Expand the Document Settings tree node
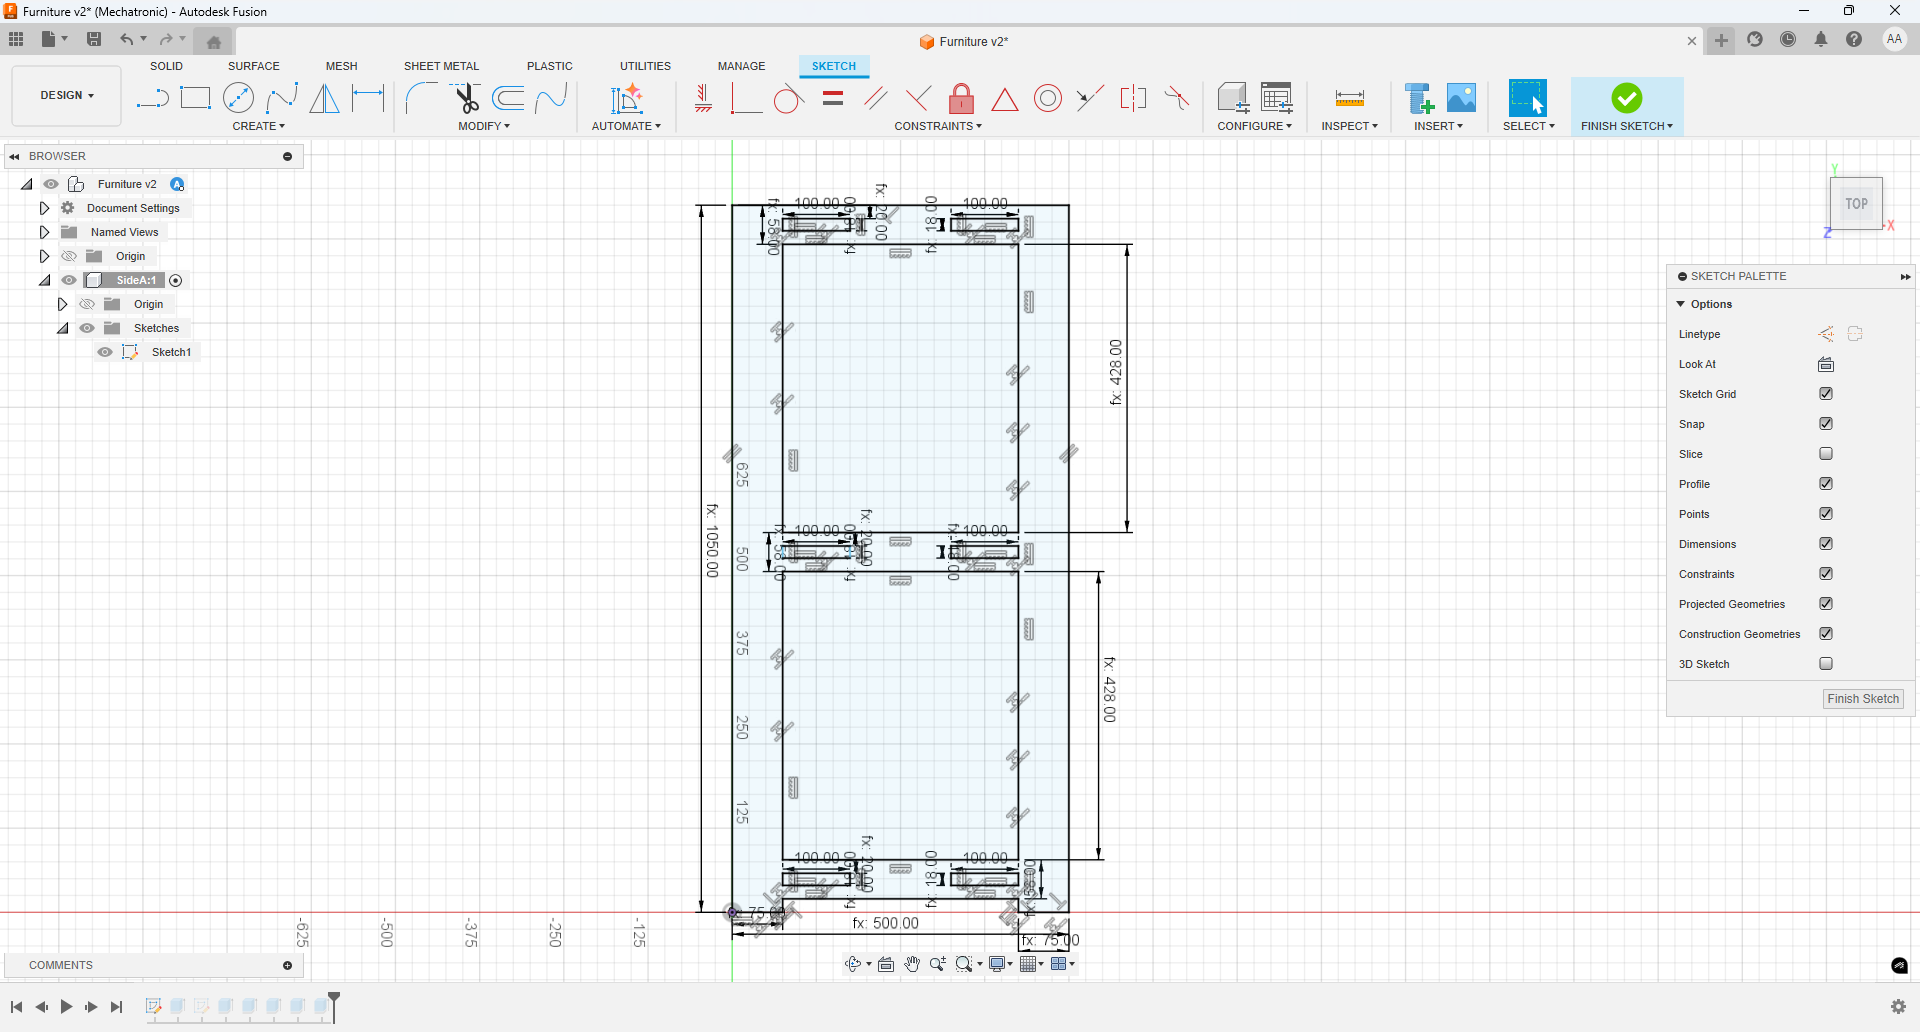This screenshot has height=1032, width=1920. 44,208
